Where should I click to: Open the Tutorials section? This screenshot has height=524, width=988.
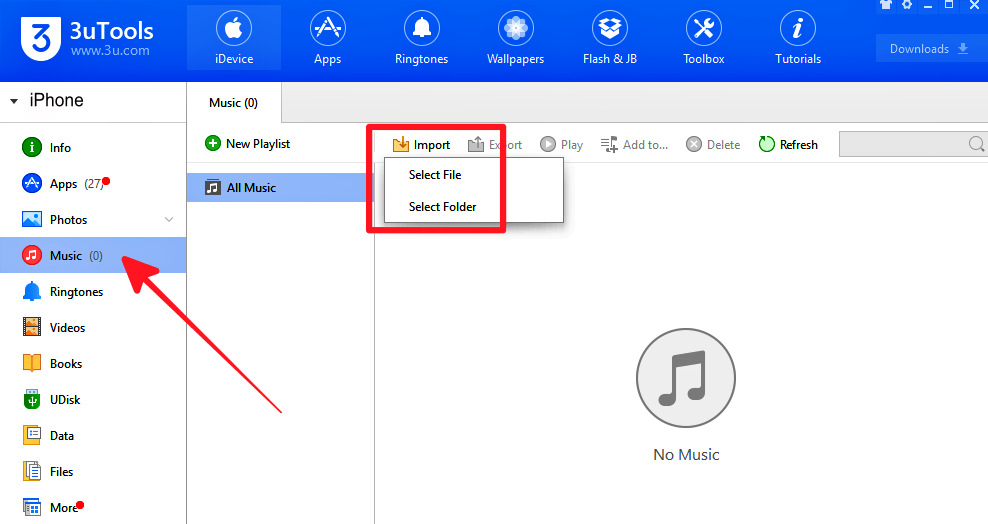pyautogui.click(x=798, y=38)
